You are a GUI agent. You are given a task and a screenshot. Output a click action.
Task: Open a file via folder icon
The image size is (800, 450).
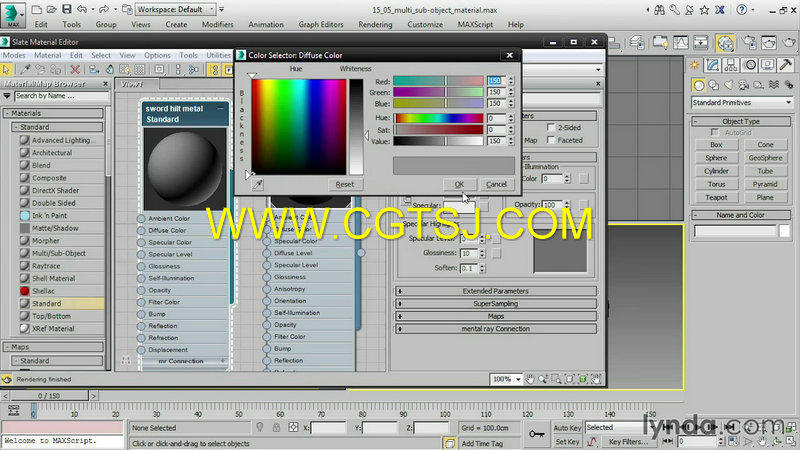point(52,9)
